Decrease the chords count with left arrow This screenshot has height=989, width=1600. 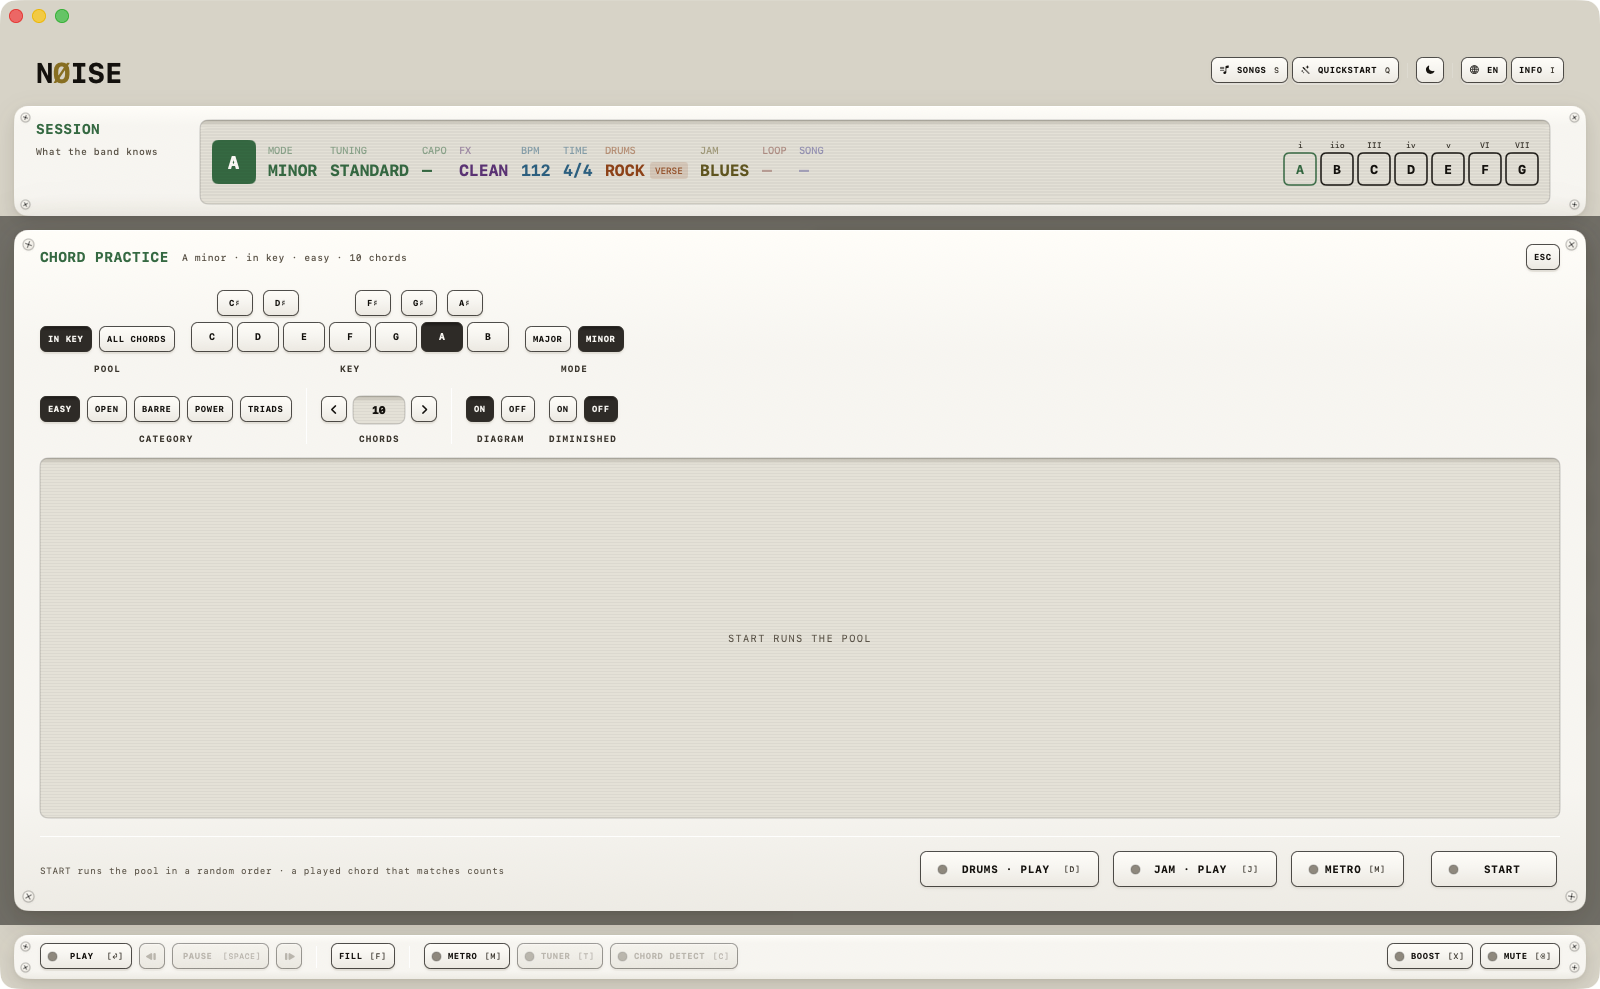[x=334, y=409]
